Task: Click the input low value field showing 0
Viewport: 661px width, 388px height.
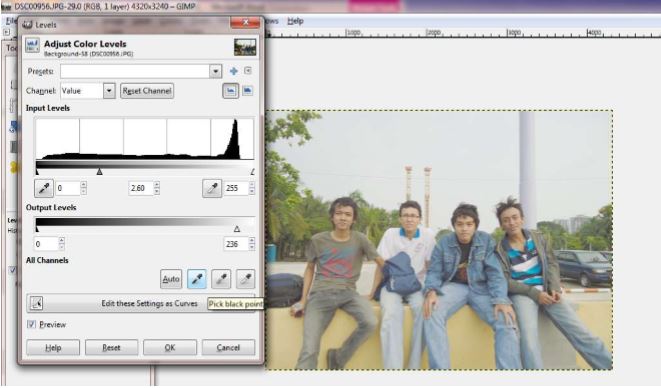Action: (67, 188)
